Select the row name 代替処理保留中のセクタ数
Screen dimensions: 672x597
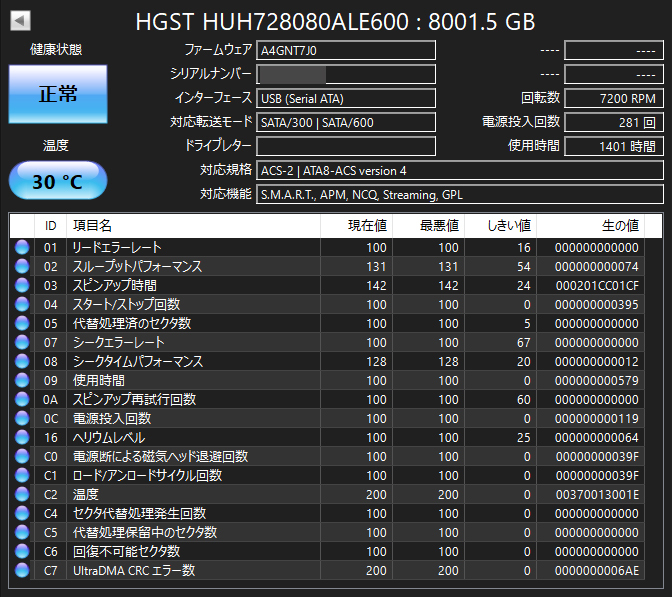pos(145,532)
